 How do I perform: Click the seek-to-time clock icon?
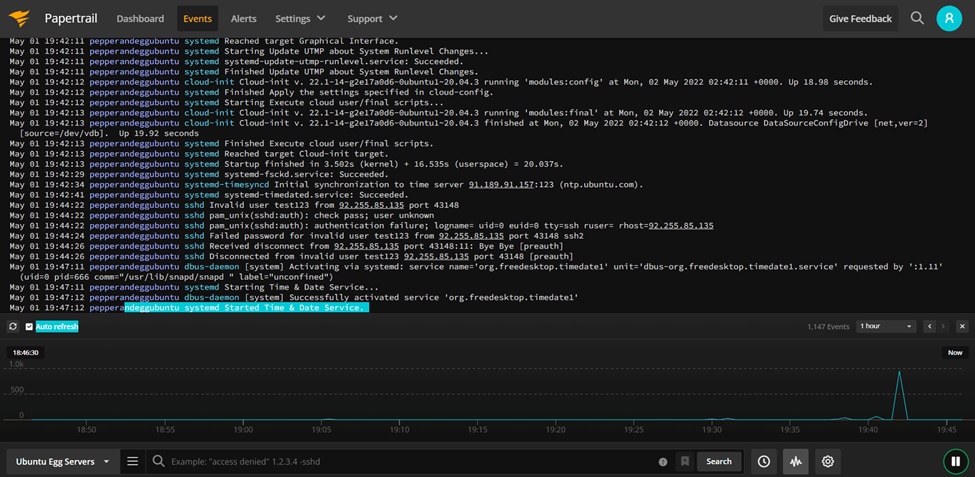coord(764,461)
